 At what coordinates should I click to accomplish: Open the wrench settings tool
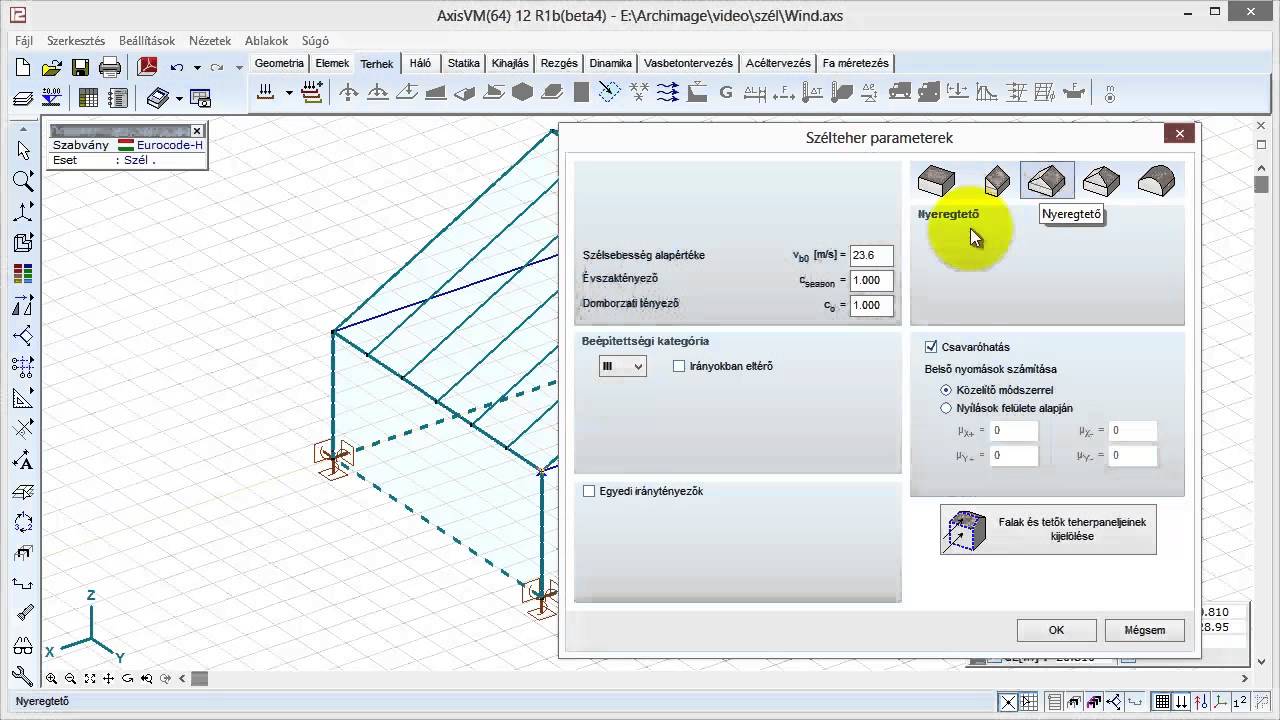pos(24,677)
